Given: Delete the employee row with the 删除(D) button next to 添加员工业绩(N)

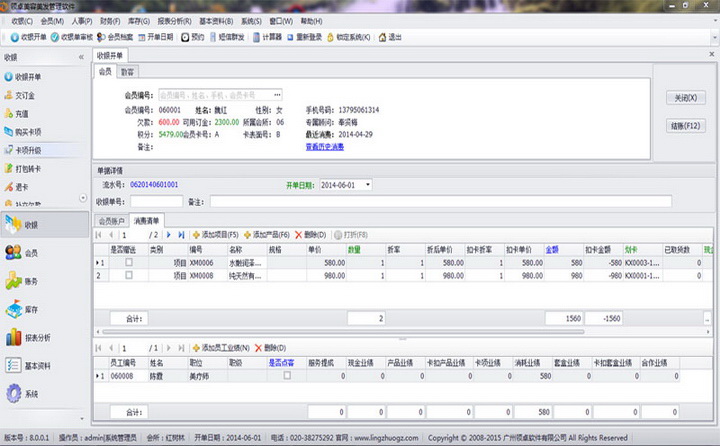Looking at the screenshot, I should [x=270, y=348].
